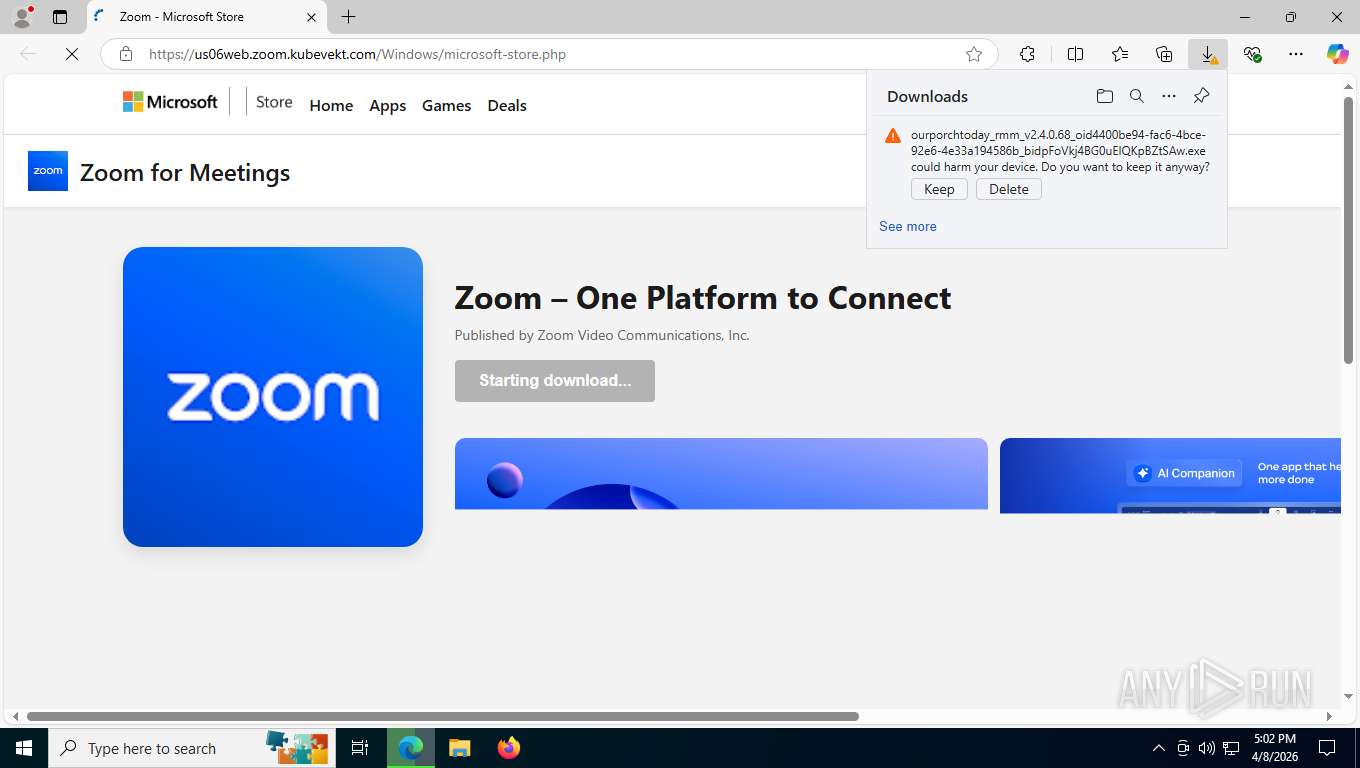Open the first Zoom screenshot thumbnail
This screenshot has width=1360, height=768.
(721, 474)
